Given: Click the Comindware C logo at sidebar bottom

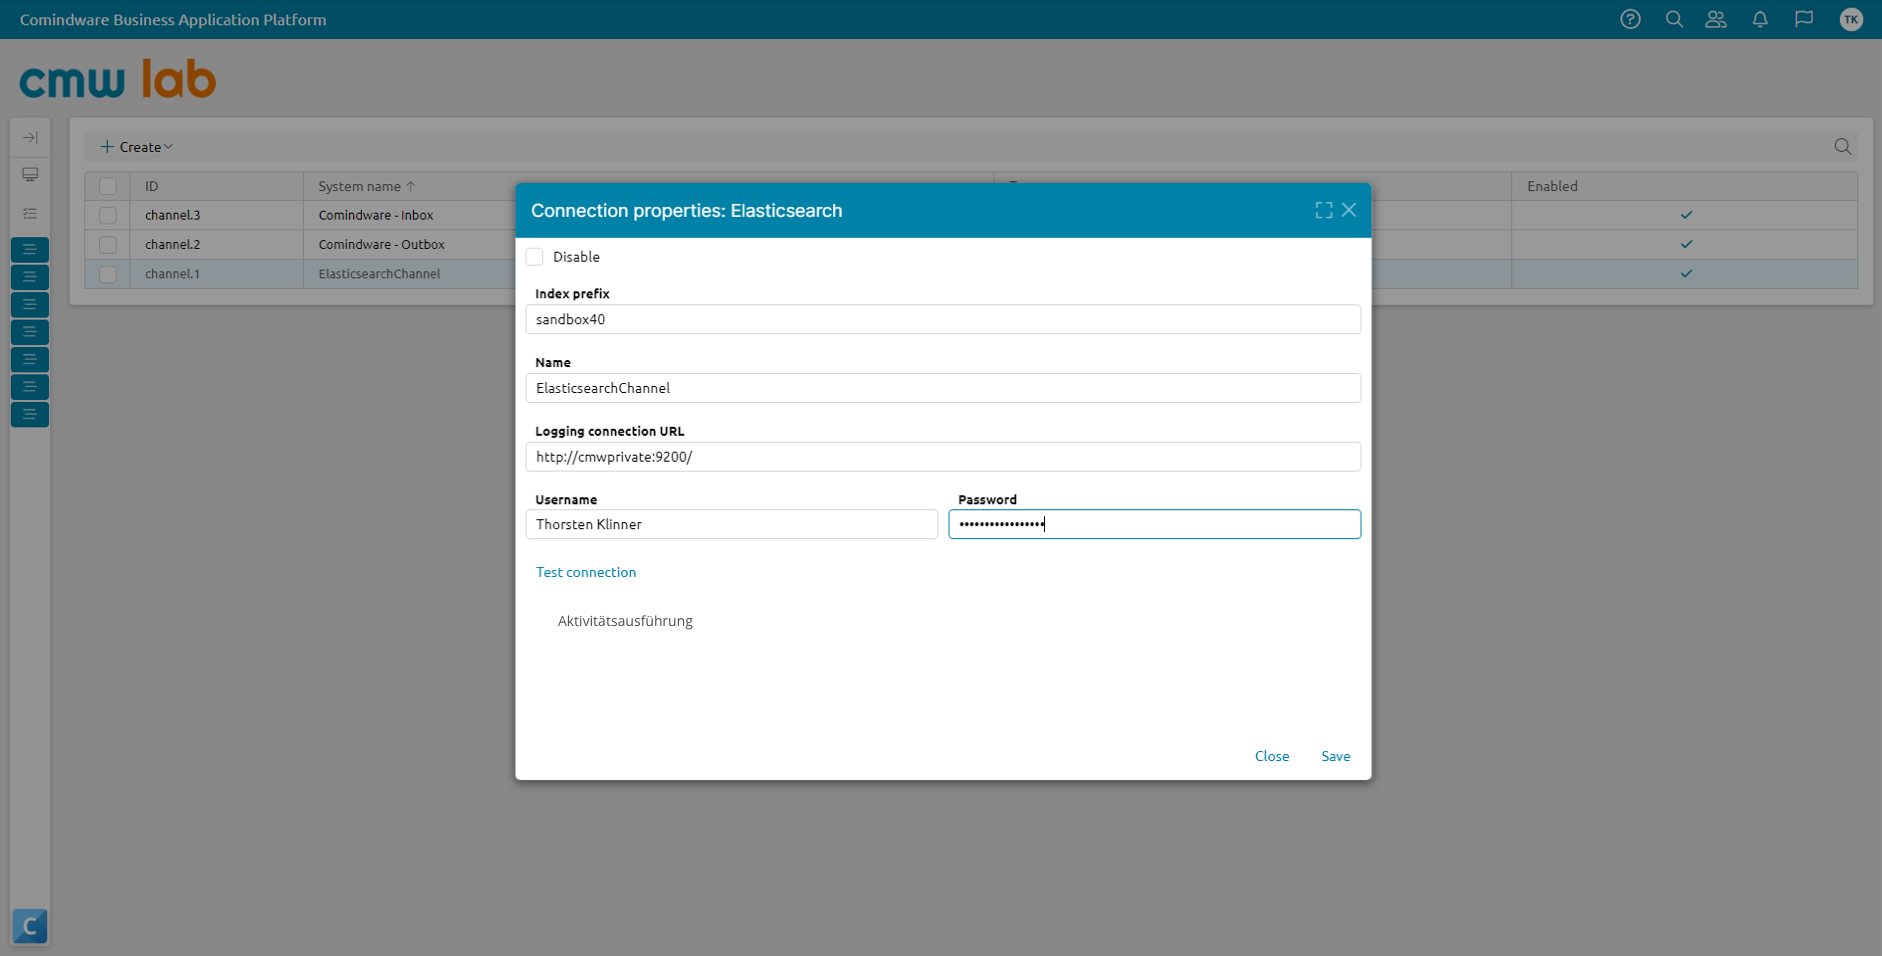Looking at the screenshot, I should (x=30, y=926).
